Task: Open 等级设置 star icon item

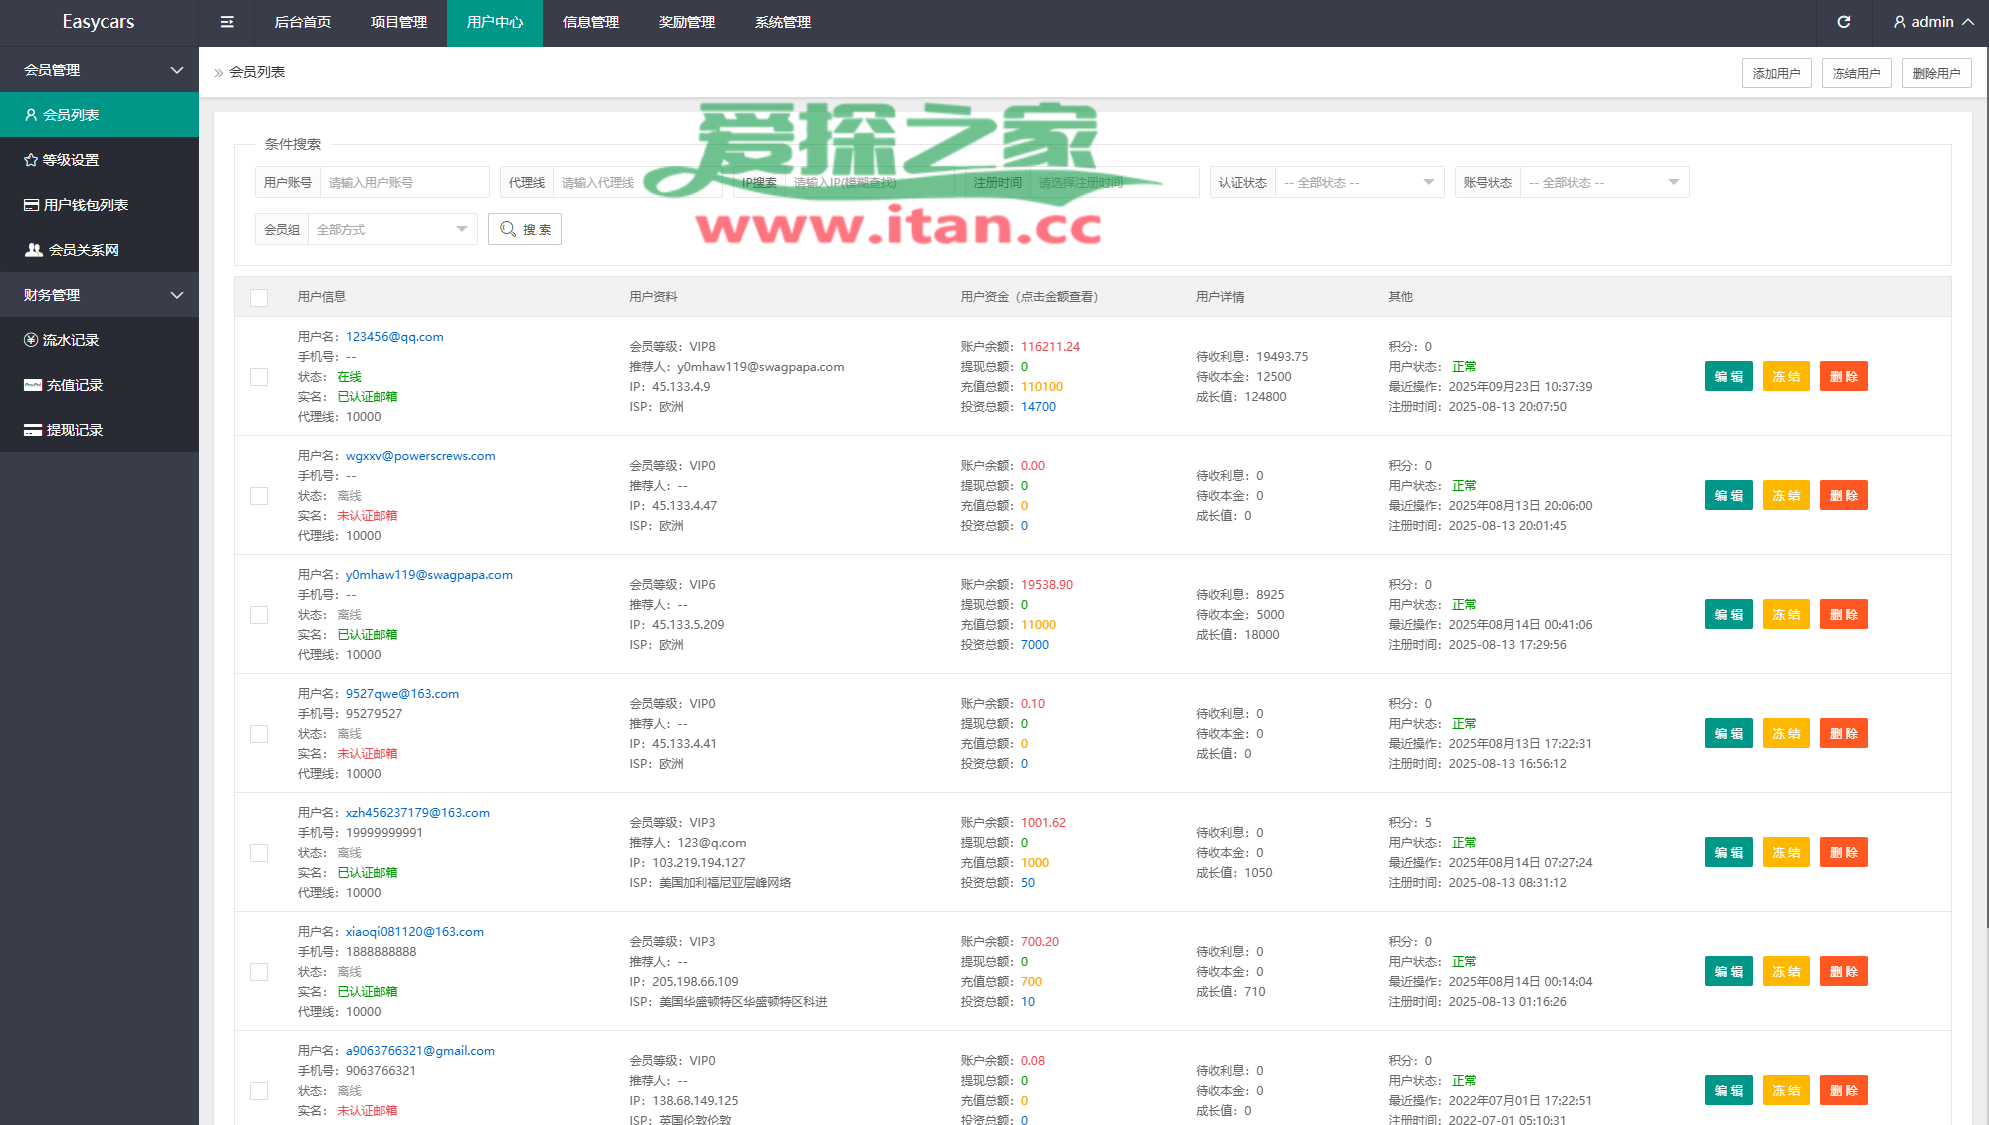Action: pos(70,160)
